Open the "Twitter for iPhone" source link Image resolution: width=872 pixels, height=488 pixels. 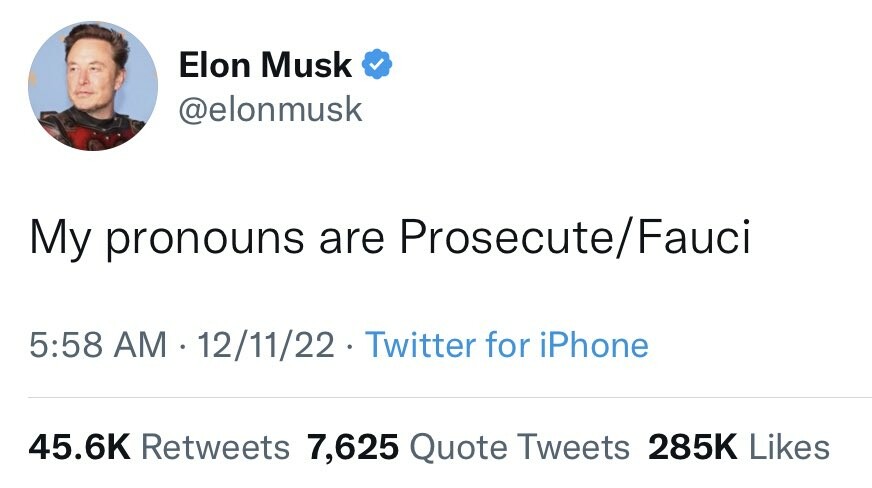click(507, 346)
